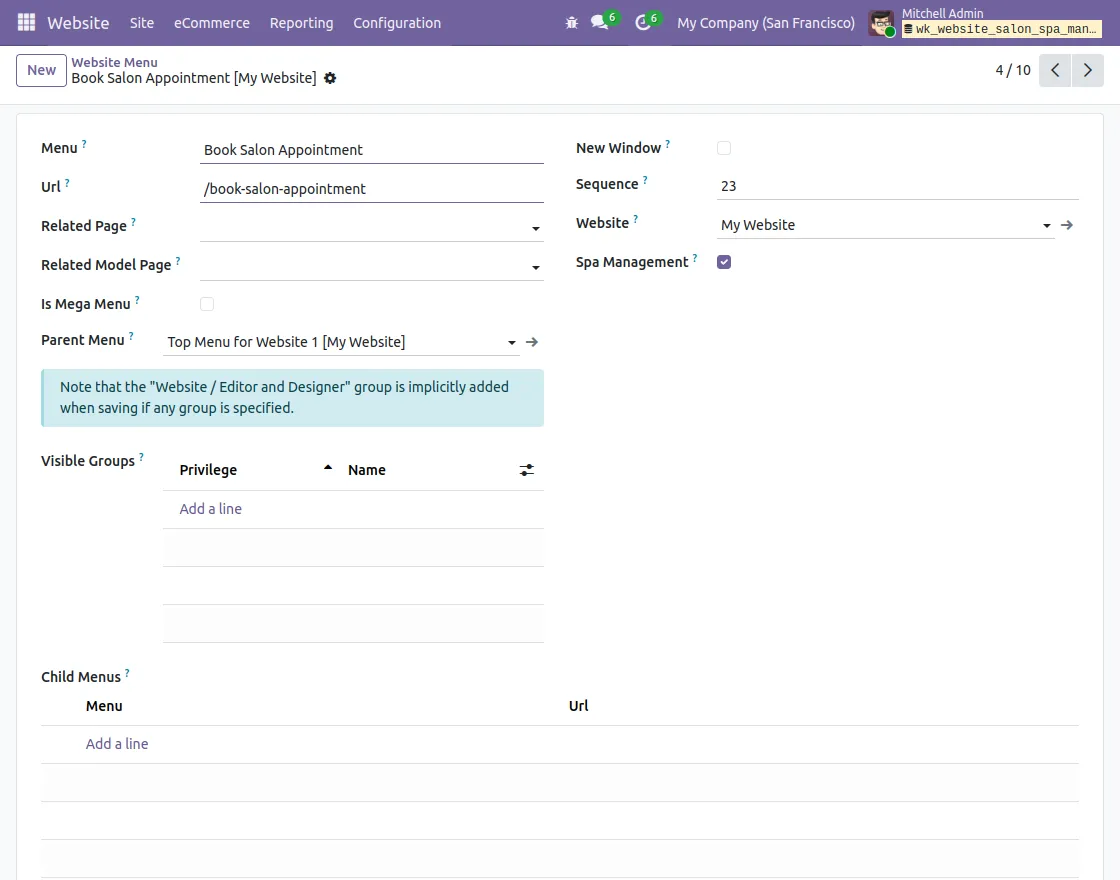Show the Sequence help tooltip
Image resolution: width=1120 pixels, height=880 pixels.
[645, 181]
